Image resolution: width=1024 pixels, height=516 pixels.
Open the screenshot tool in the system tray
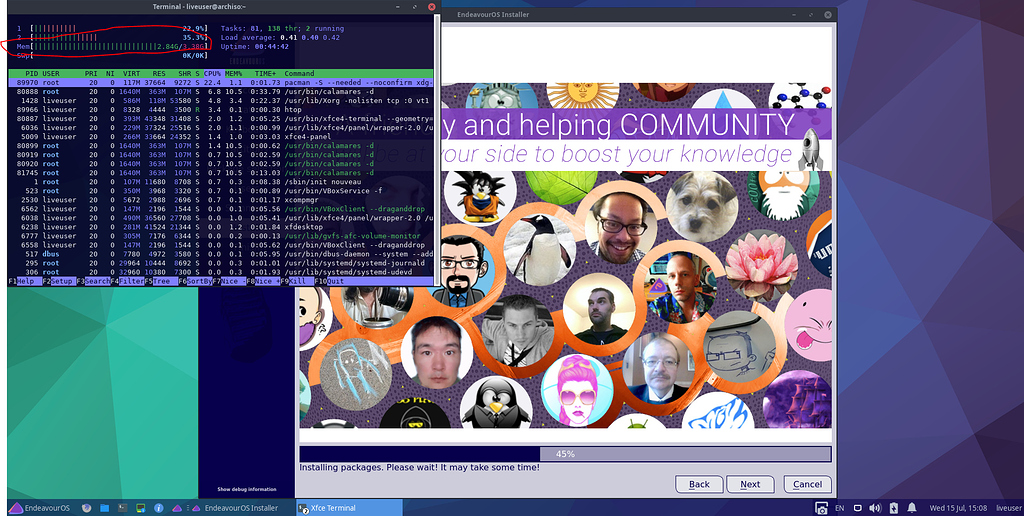(819, 508)
